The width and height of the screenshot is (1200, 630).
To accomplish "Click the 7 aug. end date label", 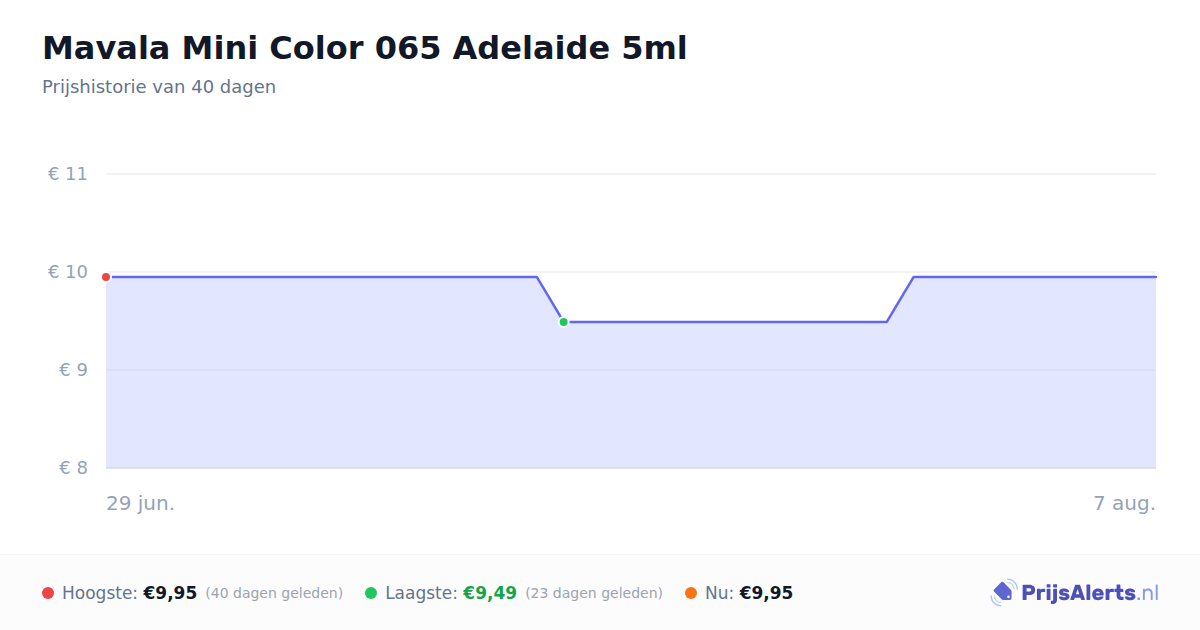I will pos(1125,503).
